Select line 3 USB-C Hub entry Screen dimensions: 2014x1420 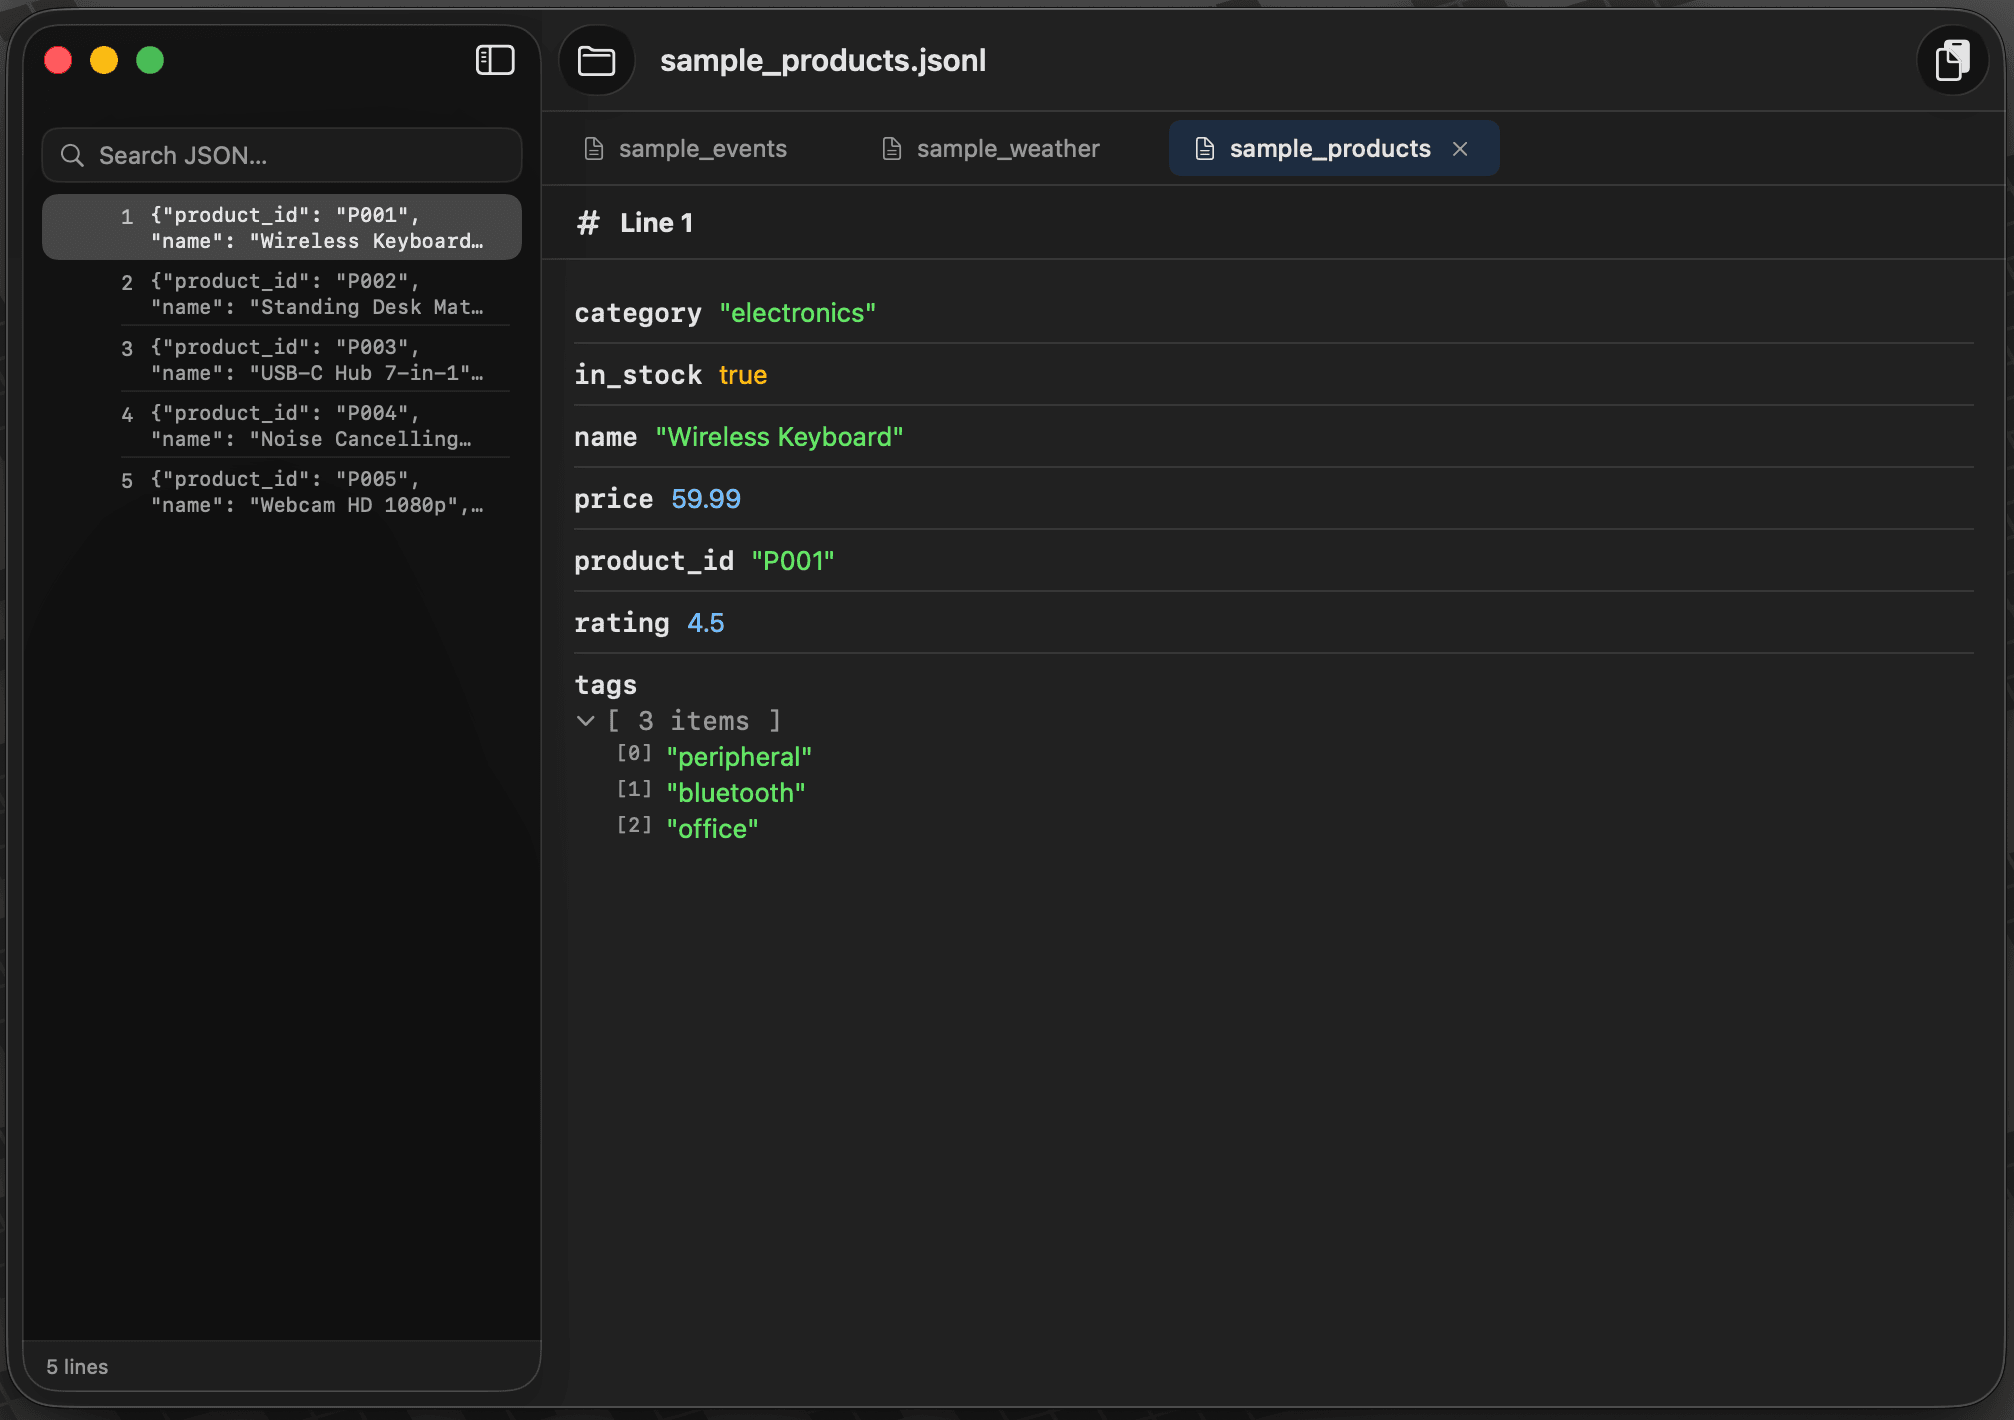click(282, 360)
